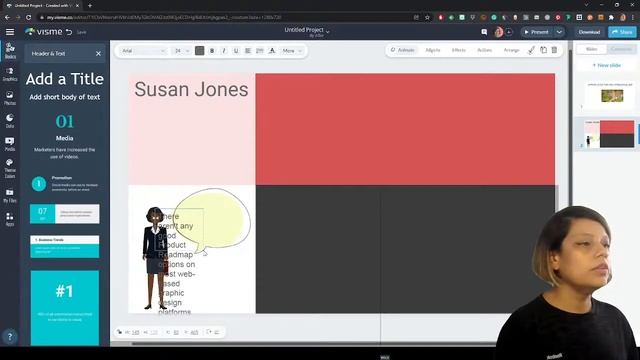Open the text color A icon
Viewport: 640px width, 360px height.
[x=272, y=51]
